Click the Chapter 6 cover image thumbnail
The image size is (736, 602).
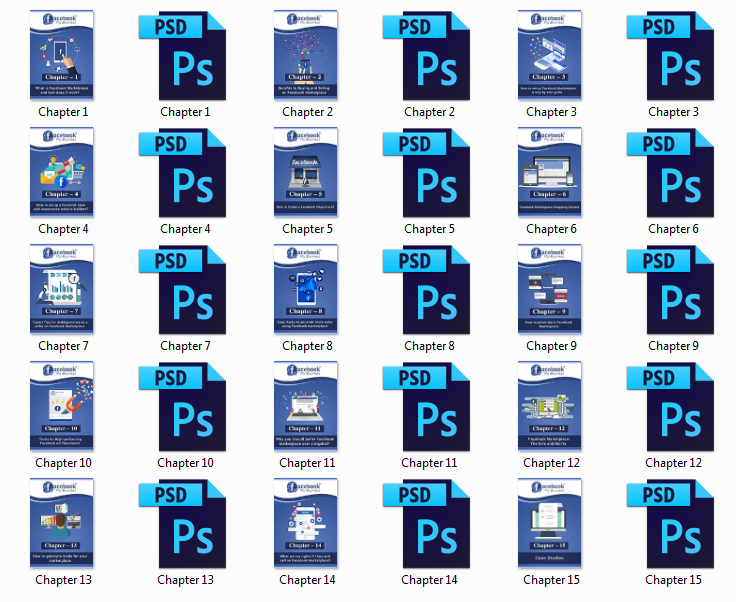(550, 172)
